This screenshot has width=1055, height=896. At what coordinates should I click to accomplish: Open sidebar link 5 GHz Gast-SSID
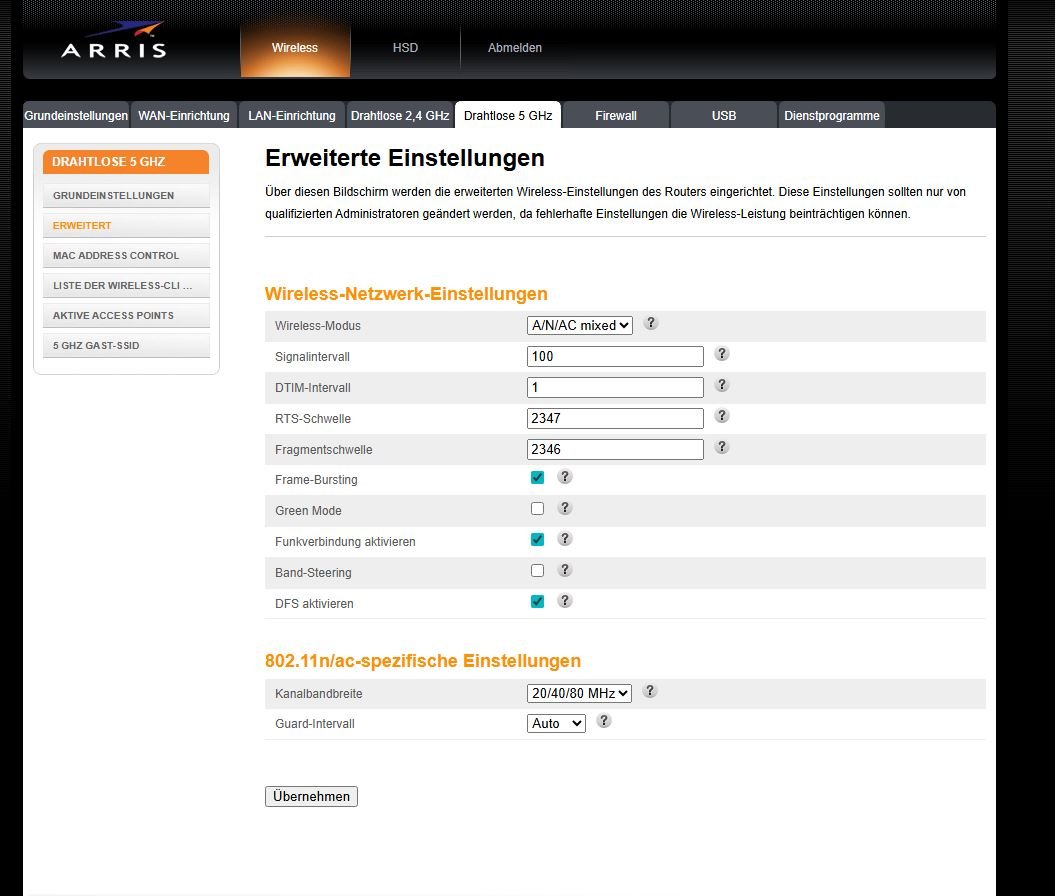pos(126,346)
